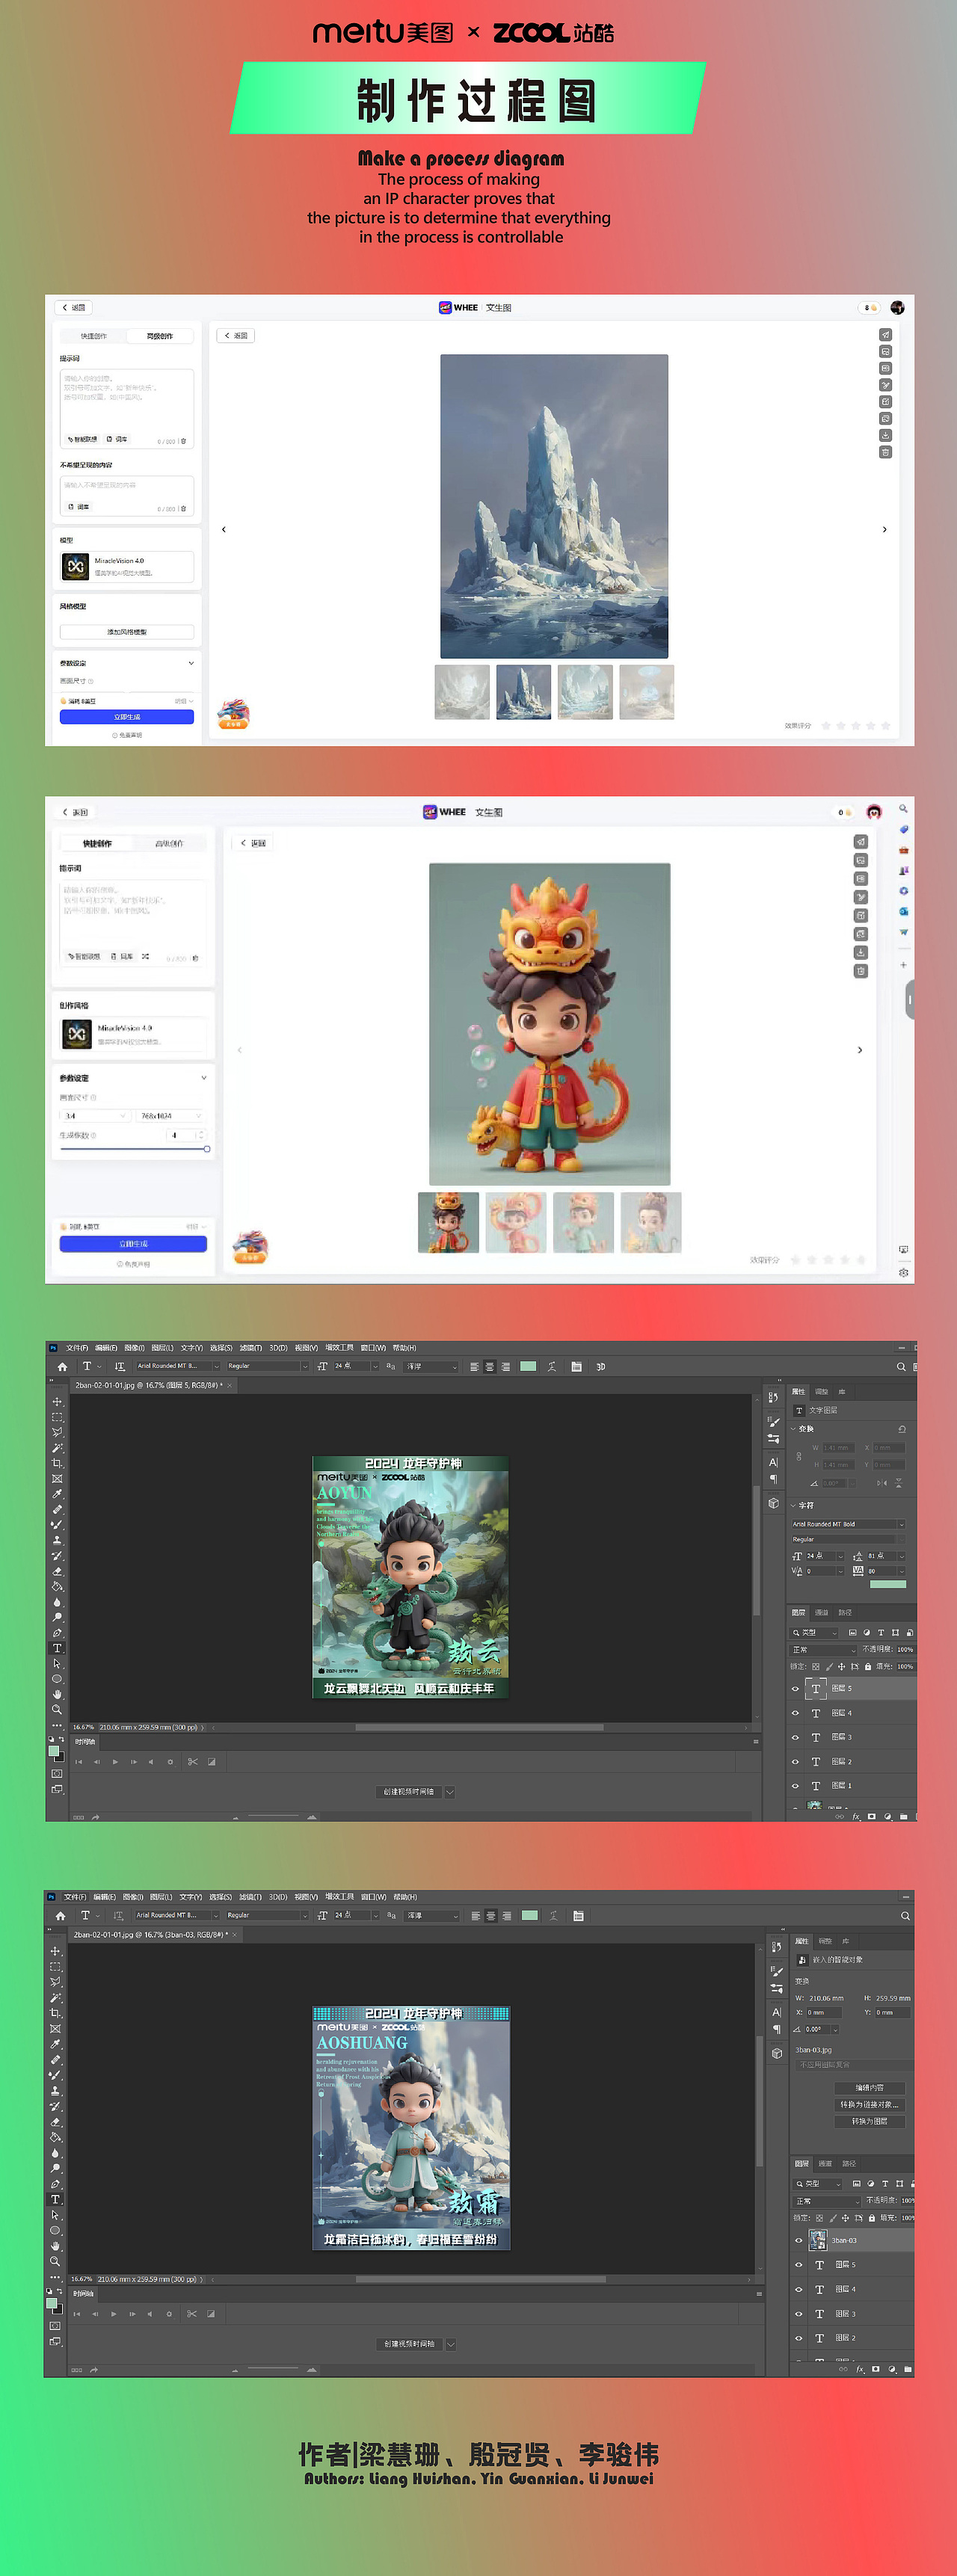This screenshot has height=2576, width=957.
Task: Click search icon in AOSHUANG Photoshop window
Action: coord(905,1916)
